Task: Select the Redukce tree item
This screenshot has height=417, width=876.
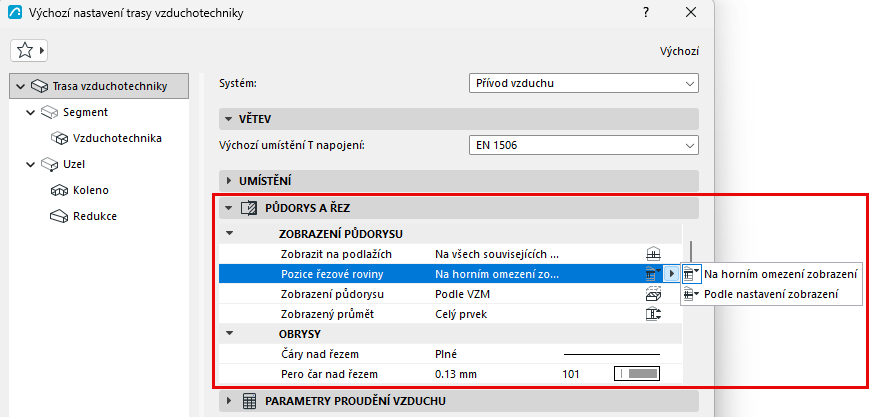Action: 94,216
